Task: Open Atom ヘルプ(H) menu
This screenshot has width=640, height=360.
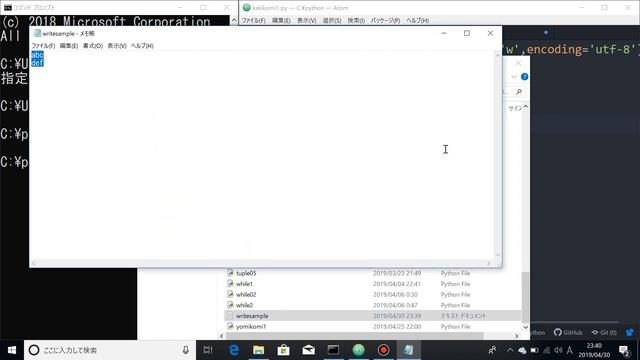Action: coord(417,20)
